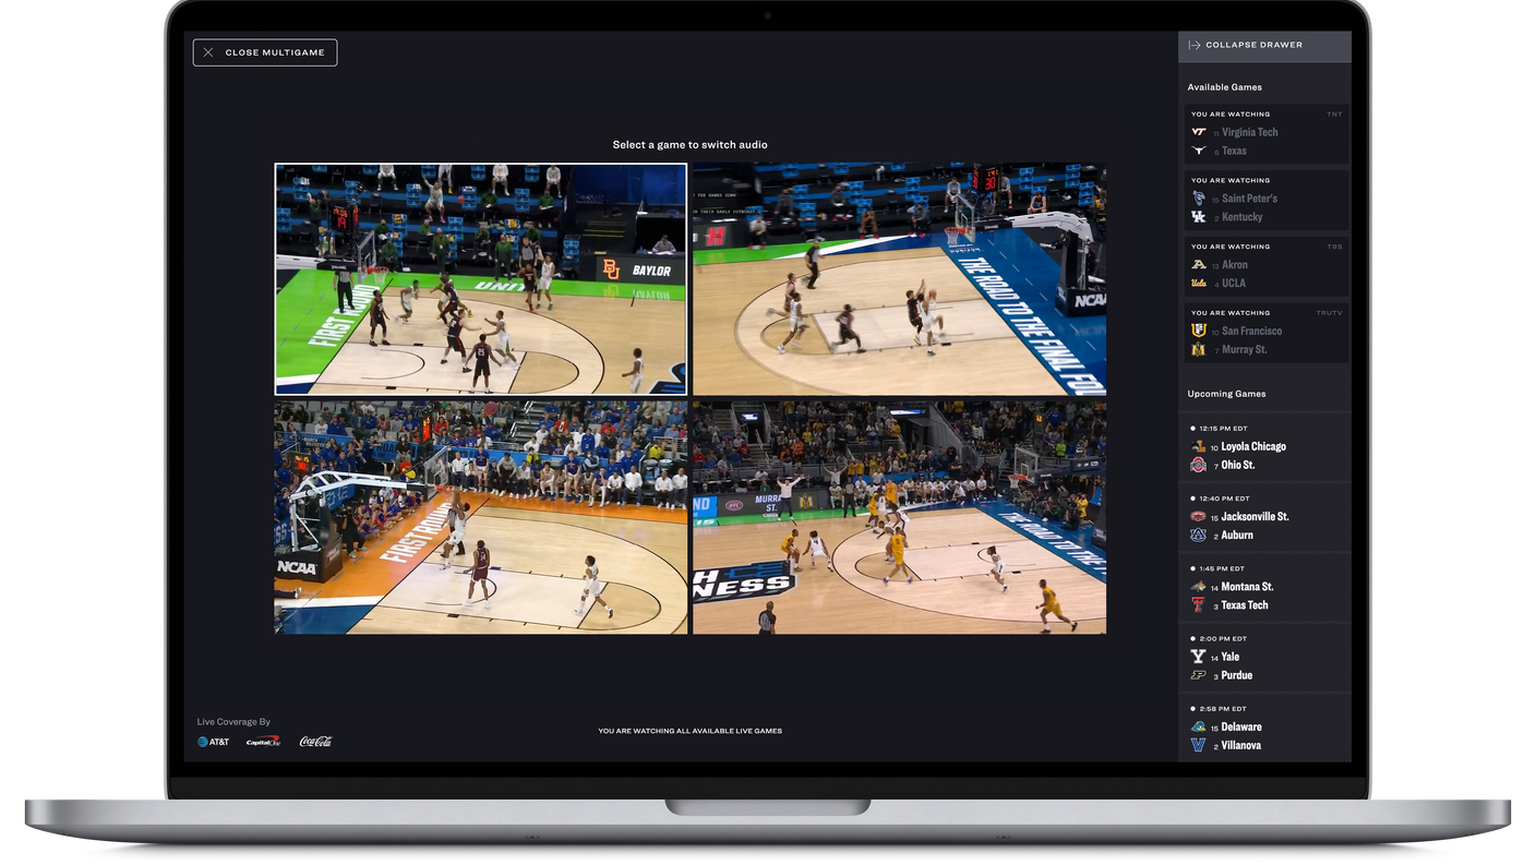Click the Montana St. team logo

click(1198, 587)
